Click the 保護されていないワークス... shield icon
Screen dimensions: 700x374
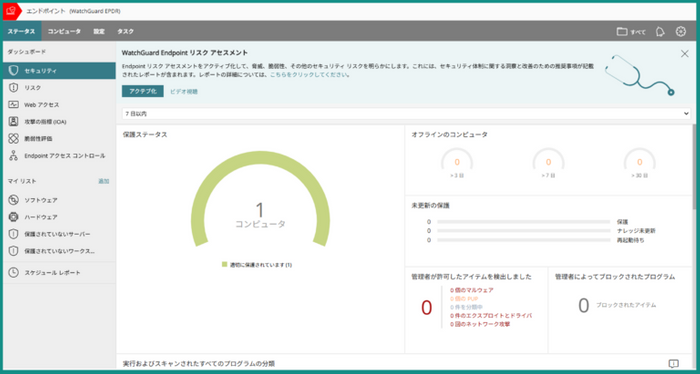click(x=13, y=251)
